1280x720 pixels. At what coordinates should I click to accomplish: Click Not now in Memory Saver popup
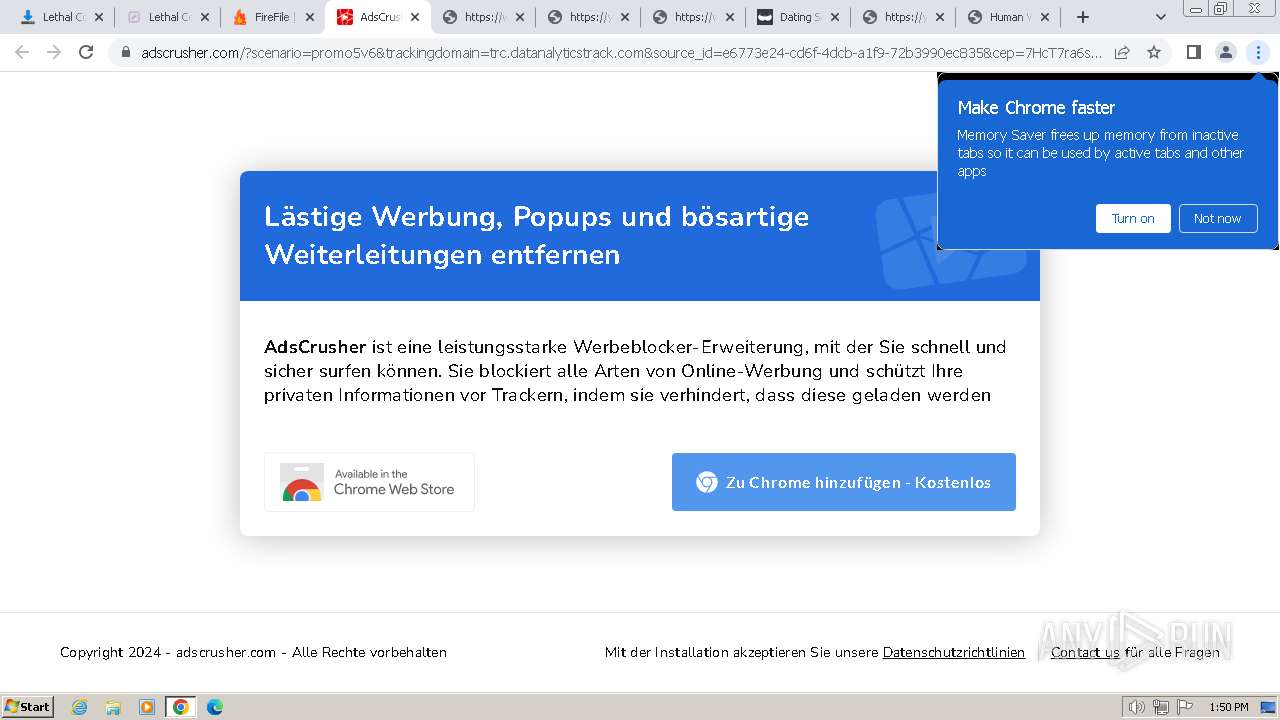(1217, 218)
